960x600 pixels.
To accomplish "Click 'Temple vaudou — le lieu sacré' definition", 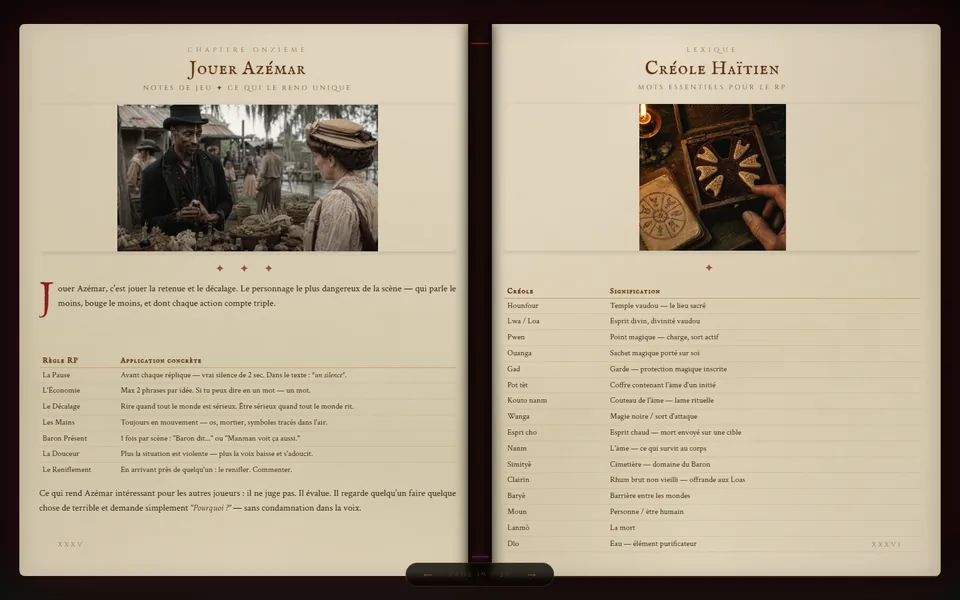I will click(658, 306).
